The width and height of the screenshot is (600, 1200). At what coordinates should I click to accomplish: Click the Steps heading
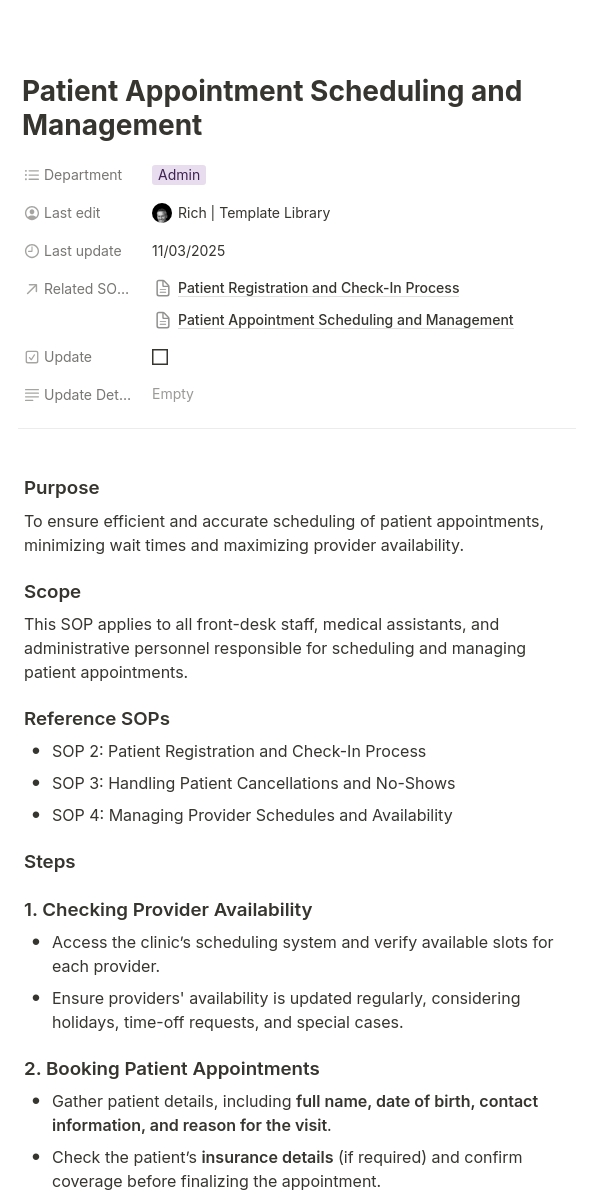[50, 862]
